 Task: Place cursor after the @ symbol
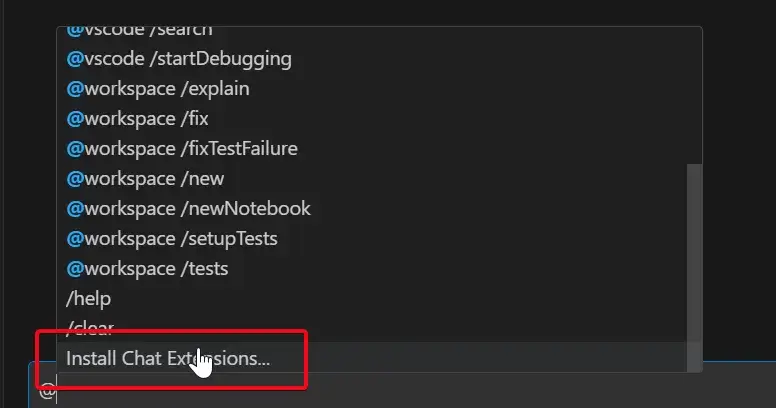tap(56, 390)
